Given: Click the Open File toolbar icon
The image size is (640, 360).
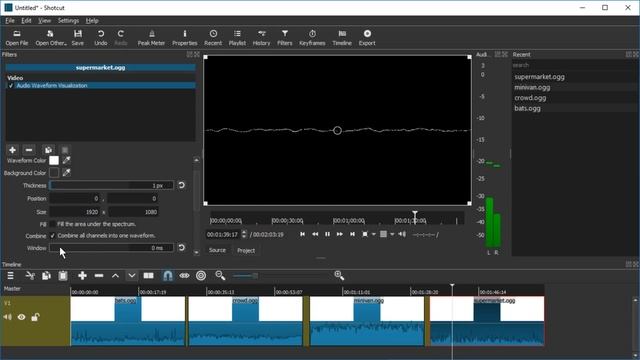Looking at the screenshot, I should (x=17, y=38).
